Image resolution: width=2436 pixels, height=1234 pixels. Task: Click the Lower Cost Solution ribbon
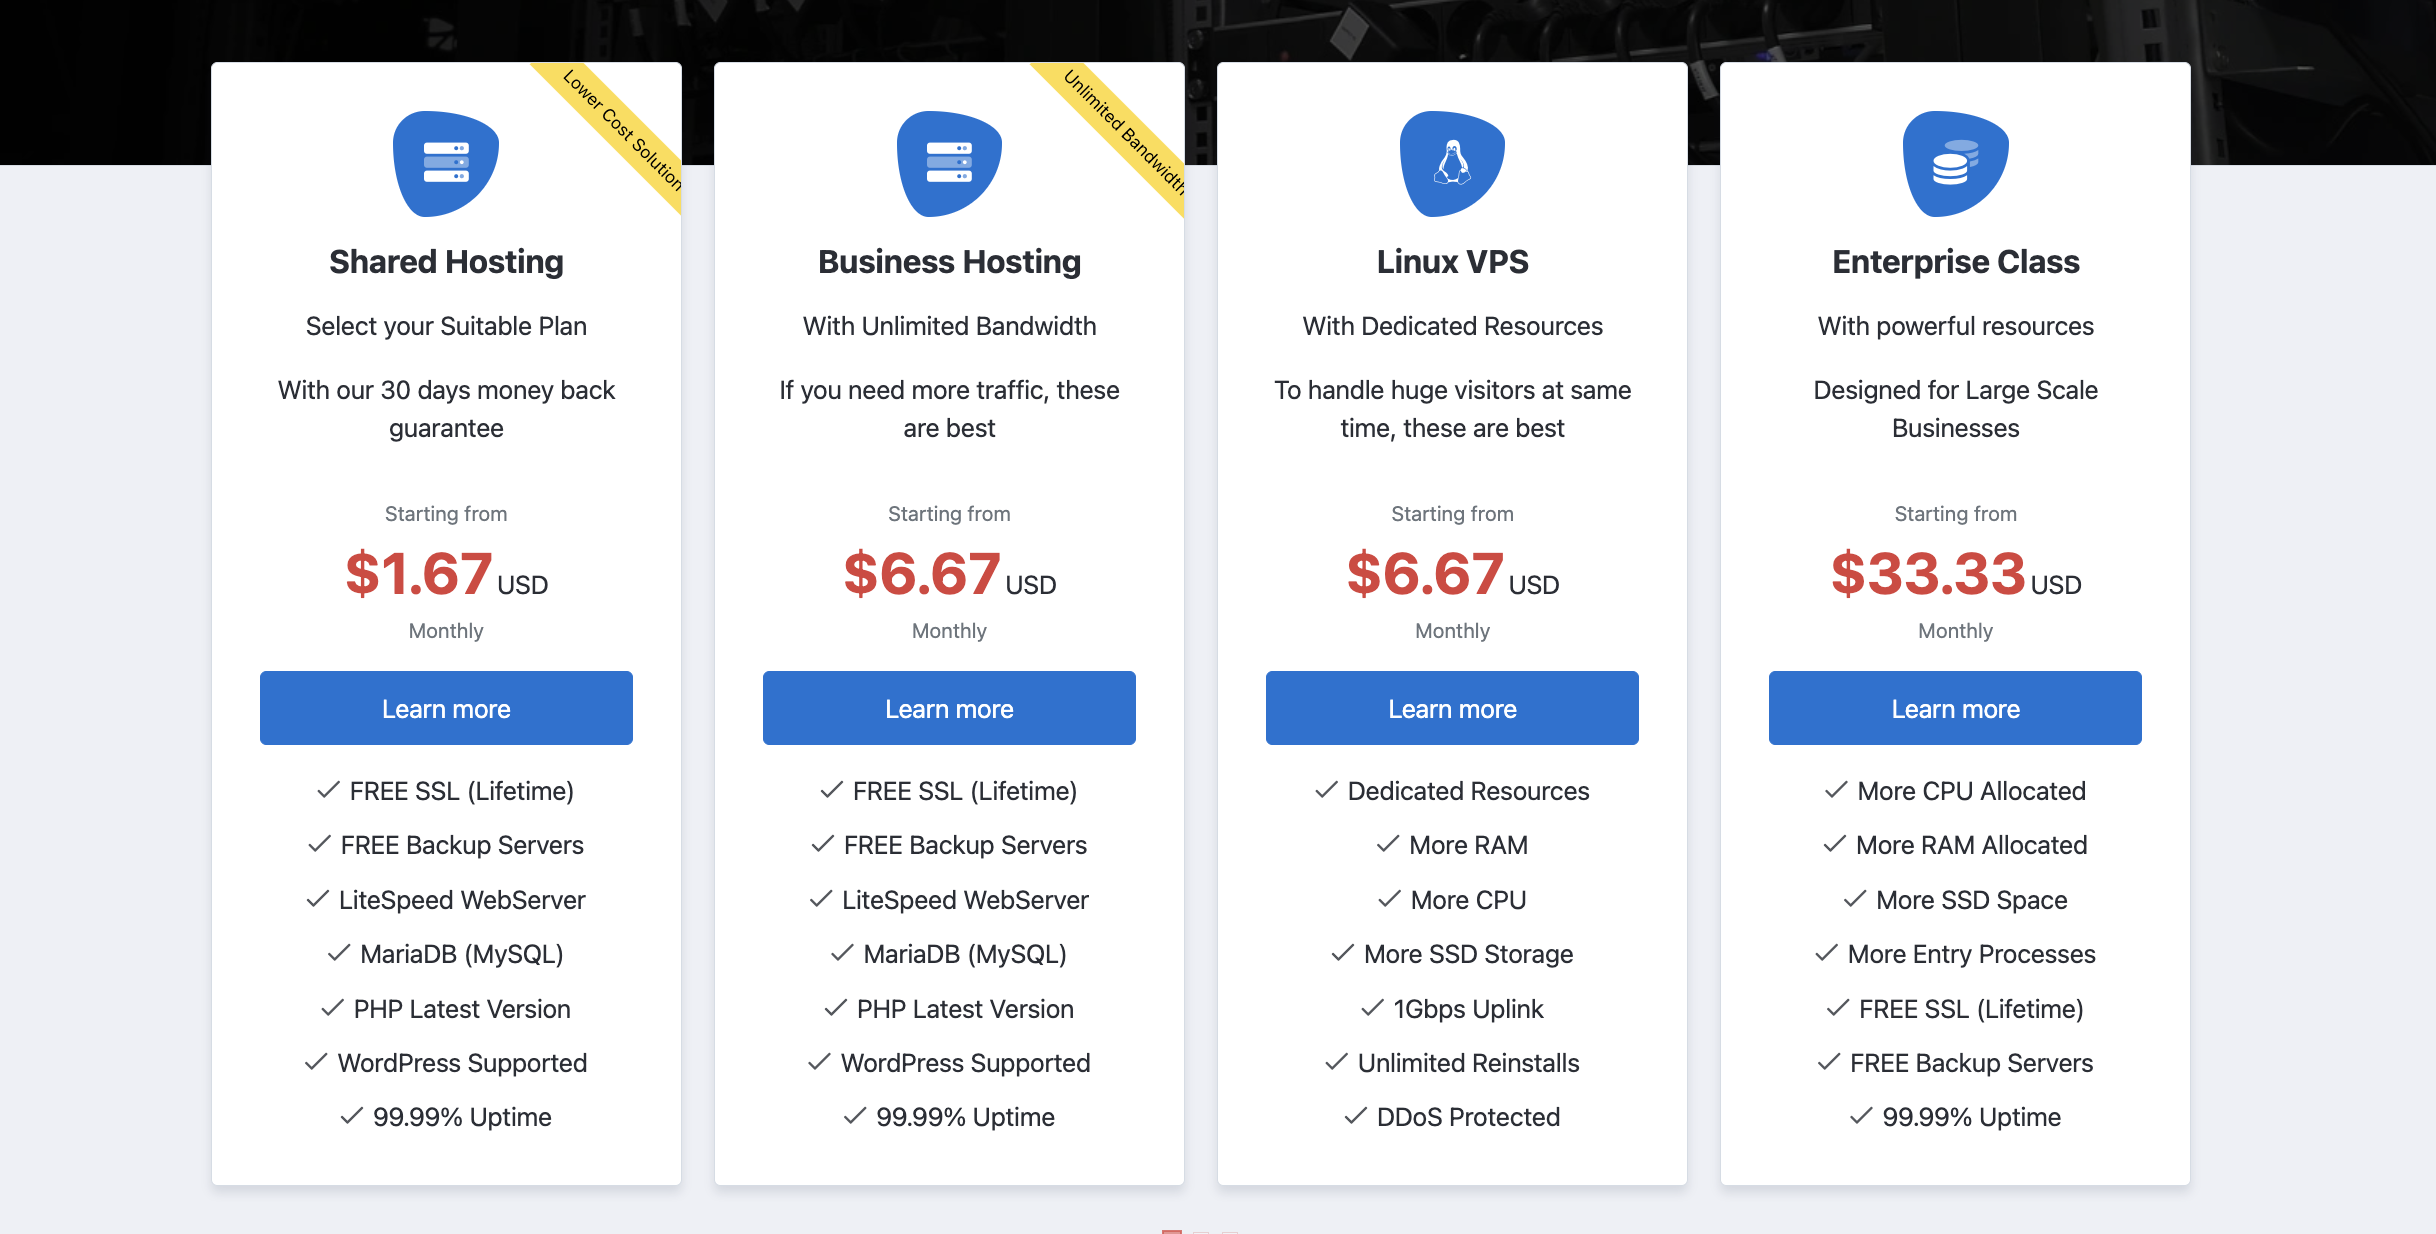(x=622, y=131)
